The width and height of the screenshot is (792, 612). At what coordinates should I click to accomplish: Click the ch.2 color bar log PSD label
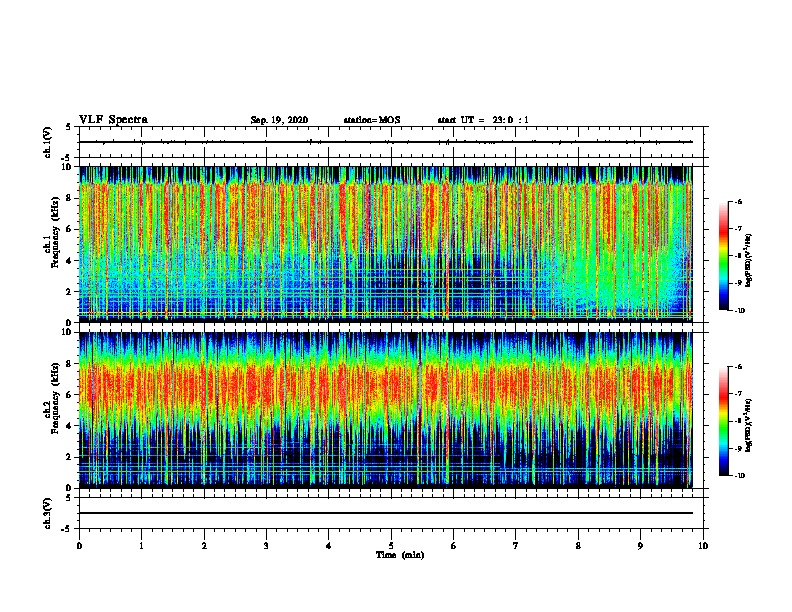(749, 425)
